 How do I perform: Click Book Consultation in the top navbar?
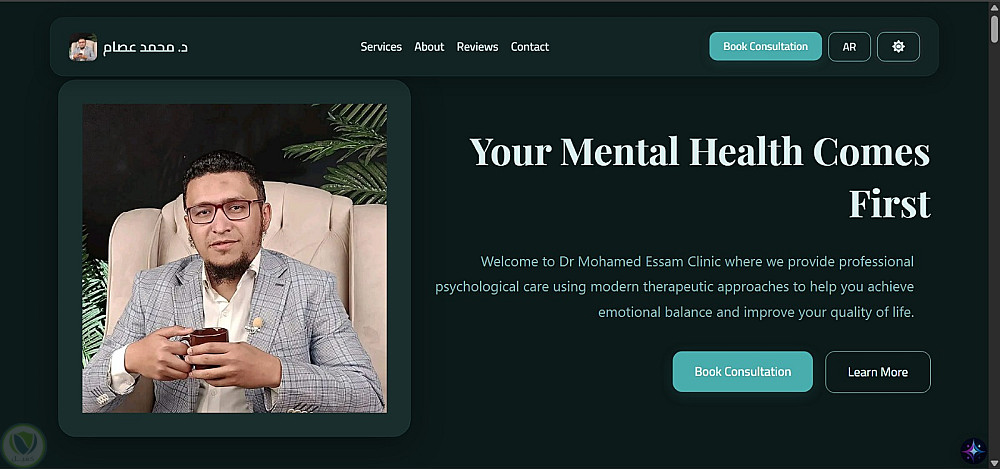pos(765,47)
